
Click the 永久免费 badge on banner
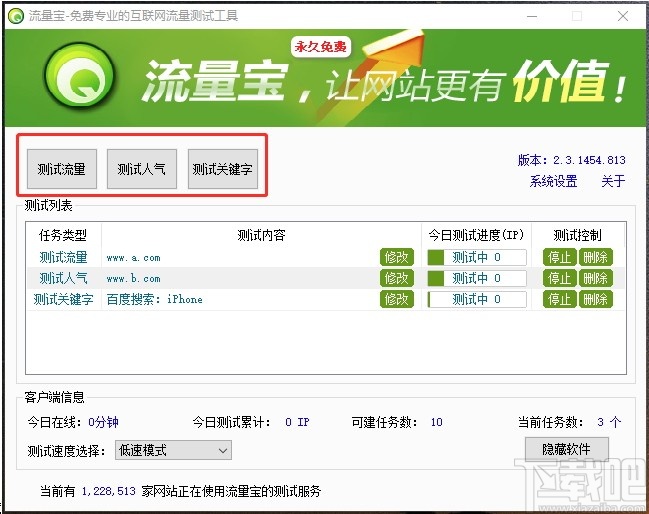321,47
